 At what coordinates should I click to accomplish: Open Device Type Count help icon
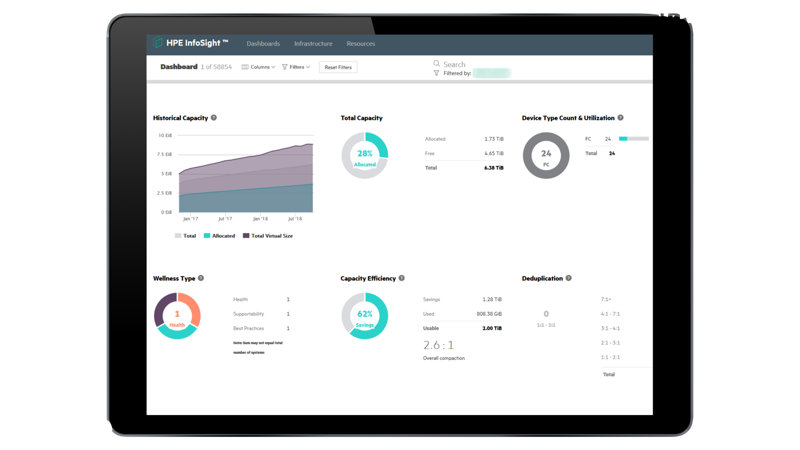coord(620,118)
